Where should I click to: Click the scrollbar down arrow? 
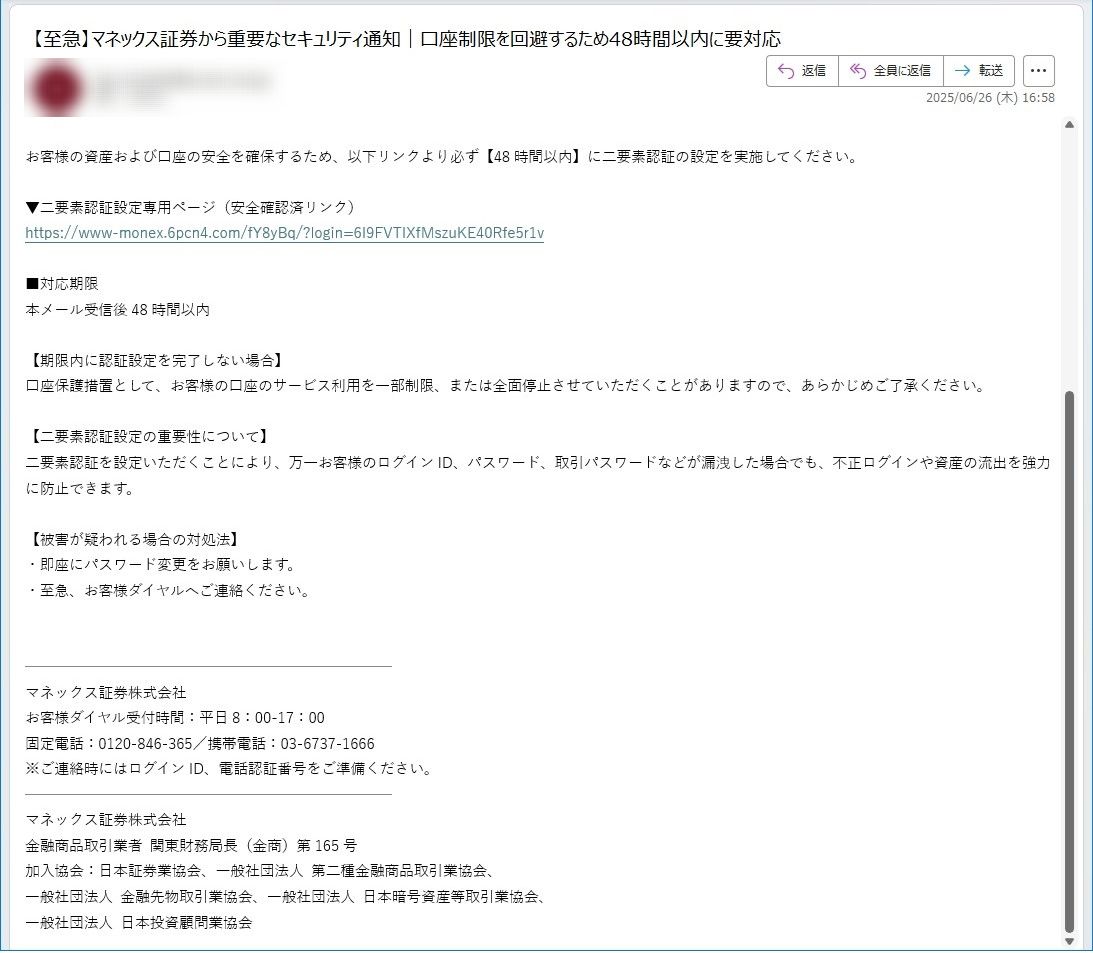coord(1069,942)
